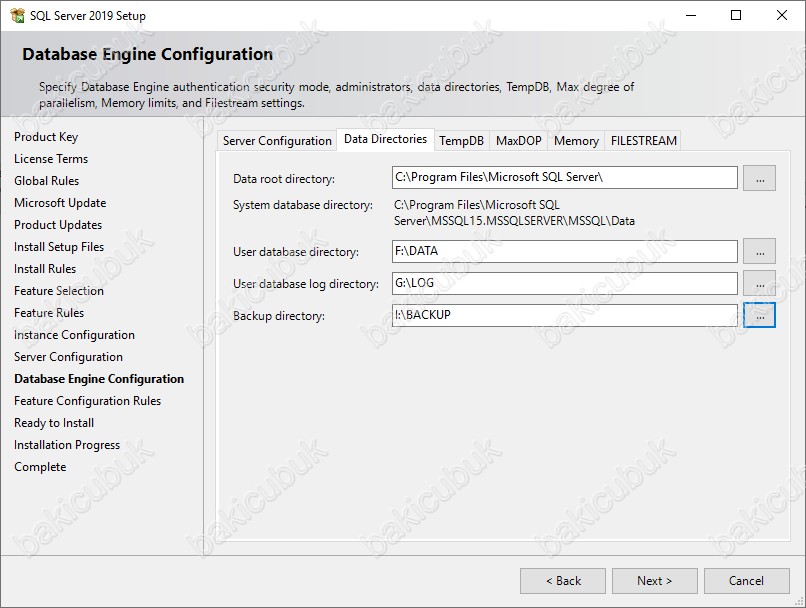The width and height of the screenshot is (806, 608).
Task: Click the User database directory label
Action: [296, 252]
